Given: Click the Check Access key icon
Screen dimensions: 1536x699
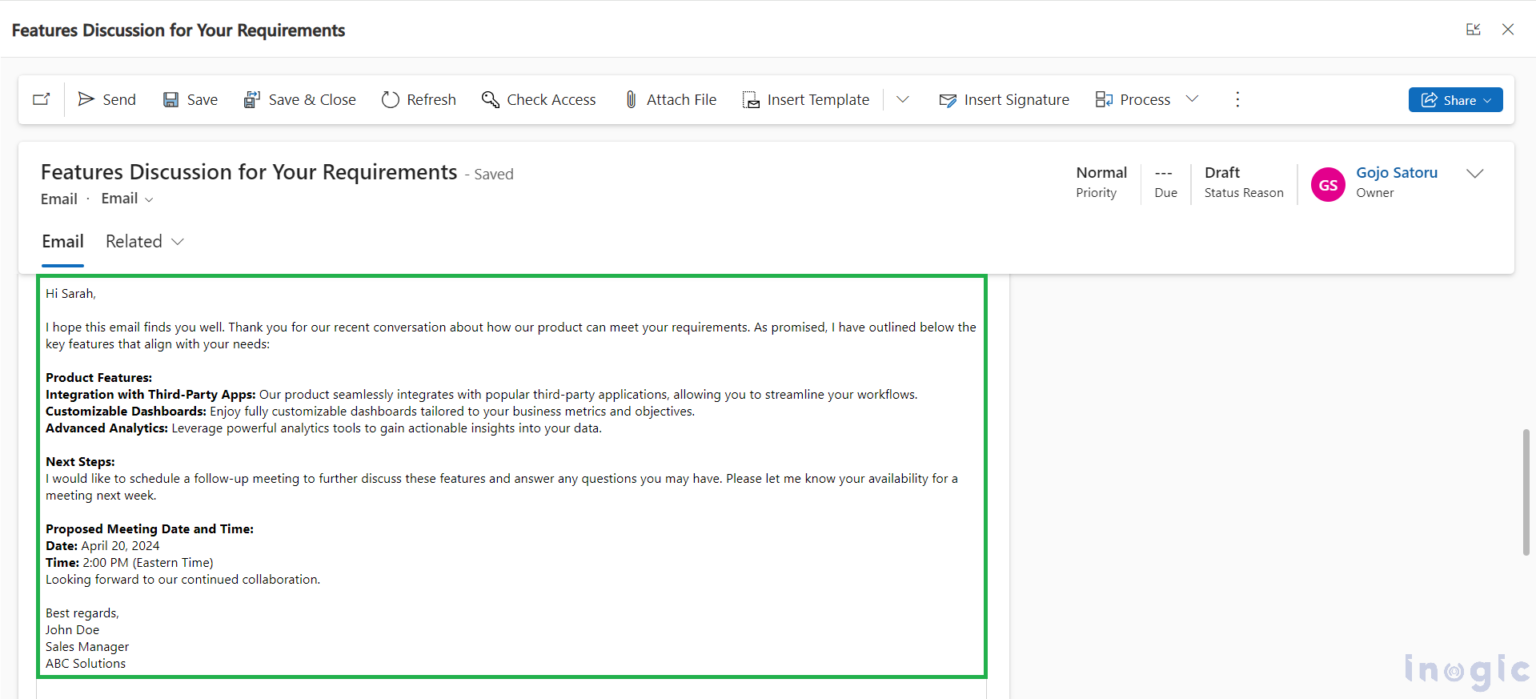Looking at the screenshot, I should (490, 99).
